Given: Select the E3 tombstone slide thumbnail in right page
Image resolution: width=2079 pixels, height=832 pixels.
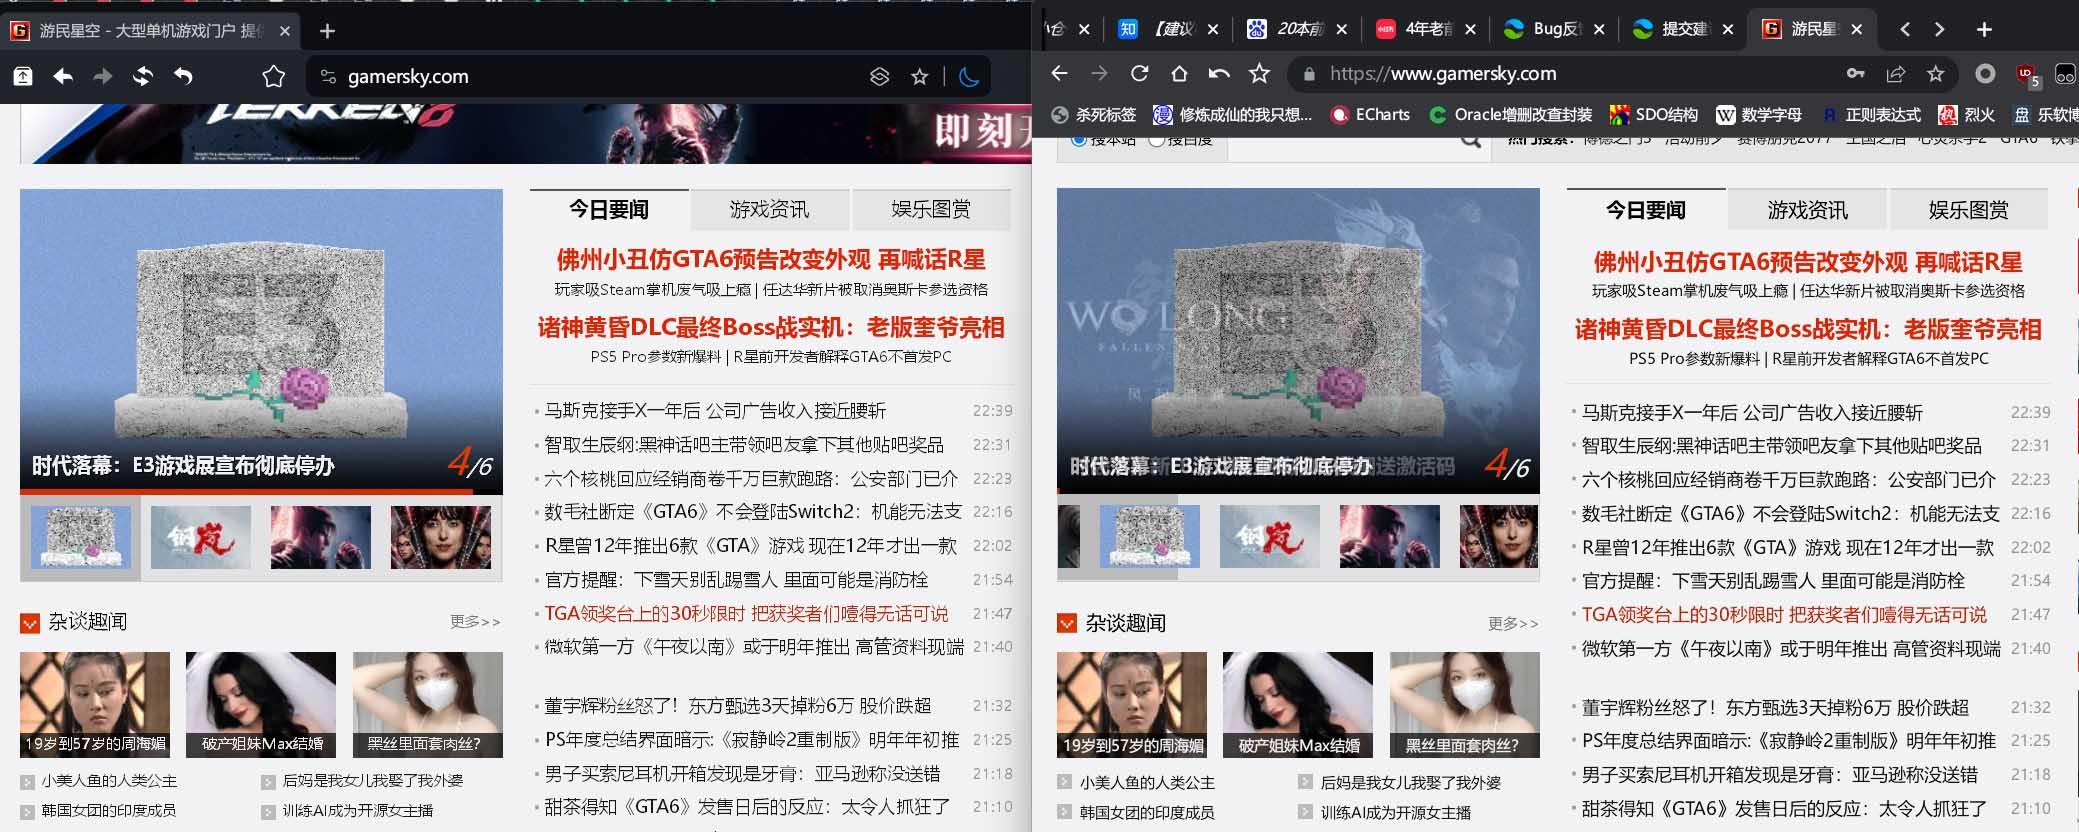Looking at the screenshot, I should coord(1149,537).
